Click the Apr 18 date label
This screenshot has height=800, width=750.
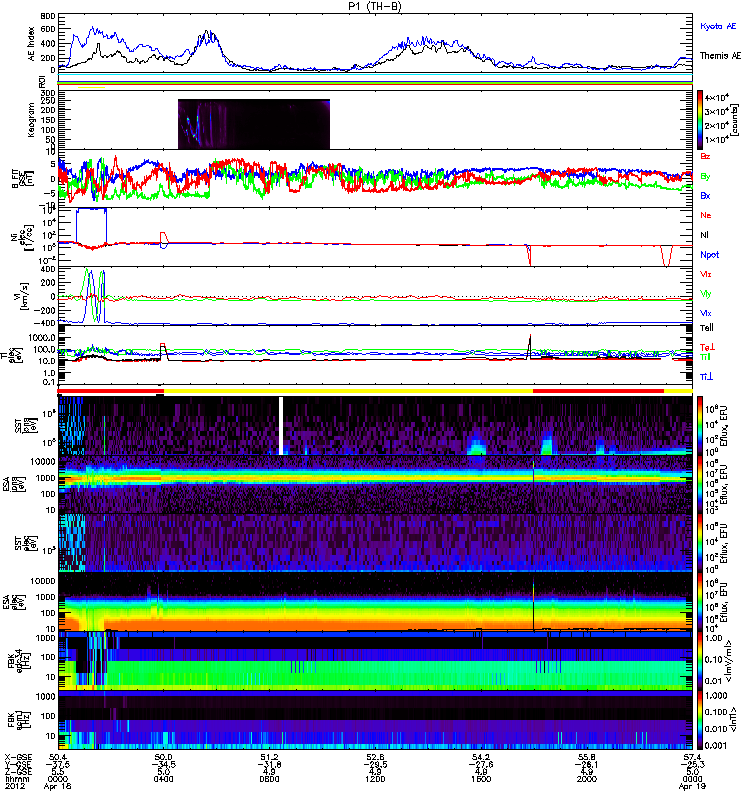(57, 787)
